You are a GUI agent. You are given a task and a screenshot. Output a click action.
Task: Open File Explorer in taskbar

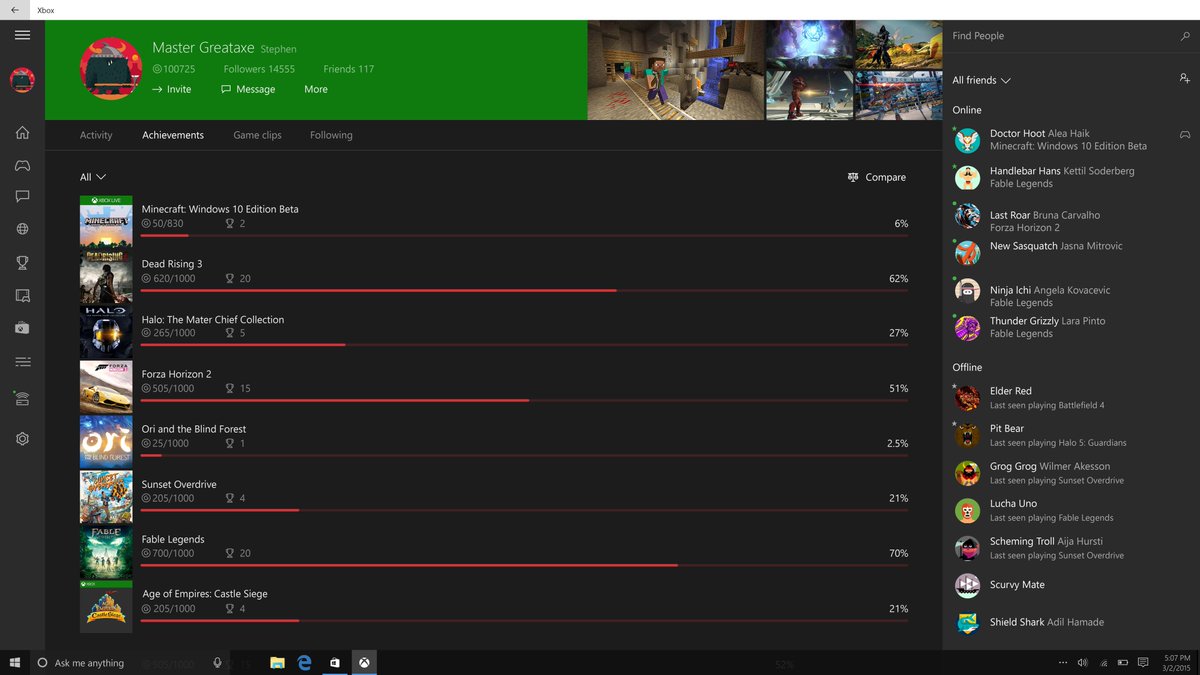(277, 662)
